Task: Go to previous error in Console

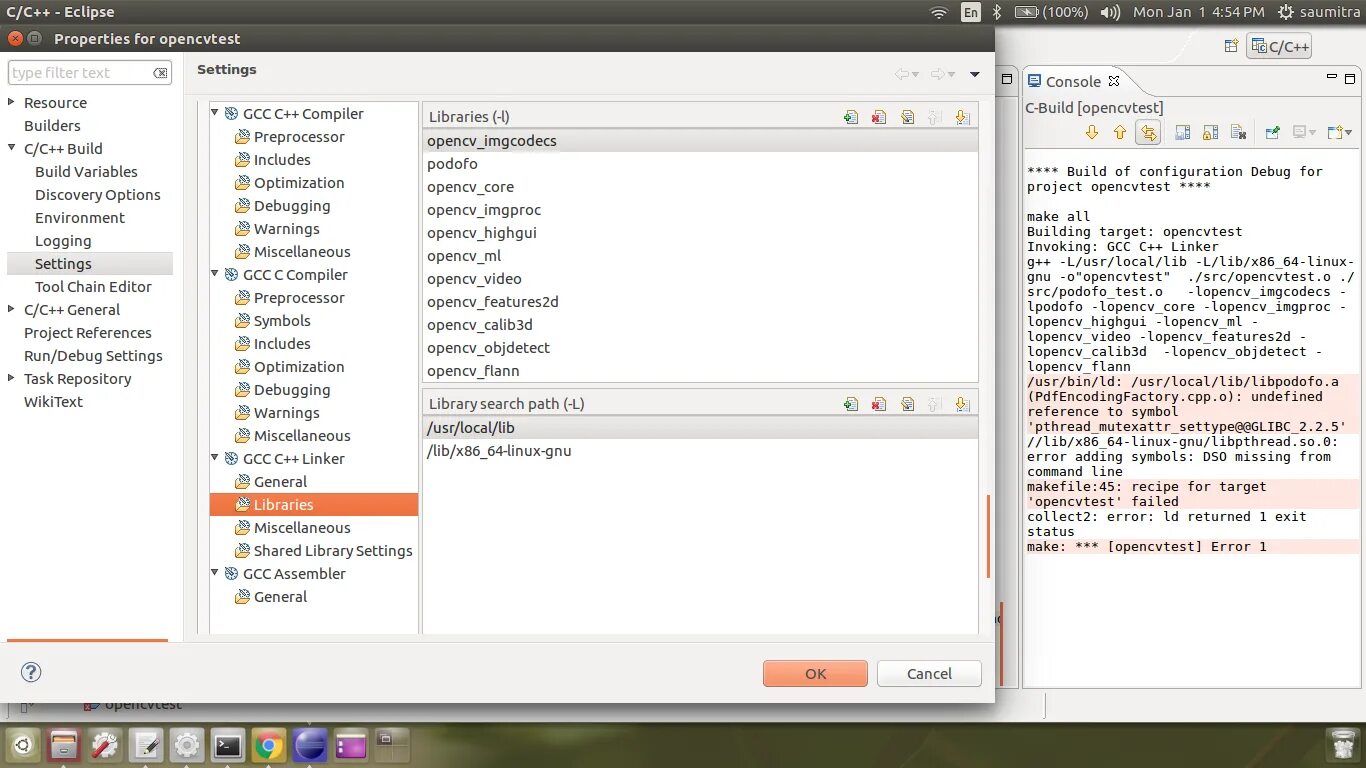Action: pos(1120,132)
